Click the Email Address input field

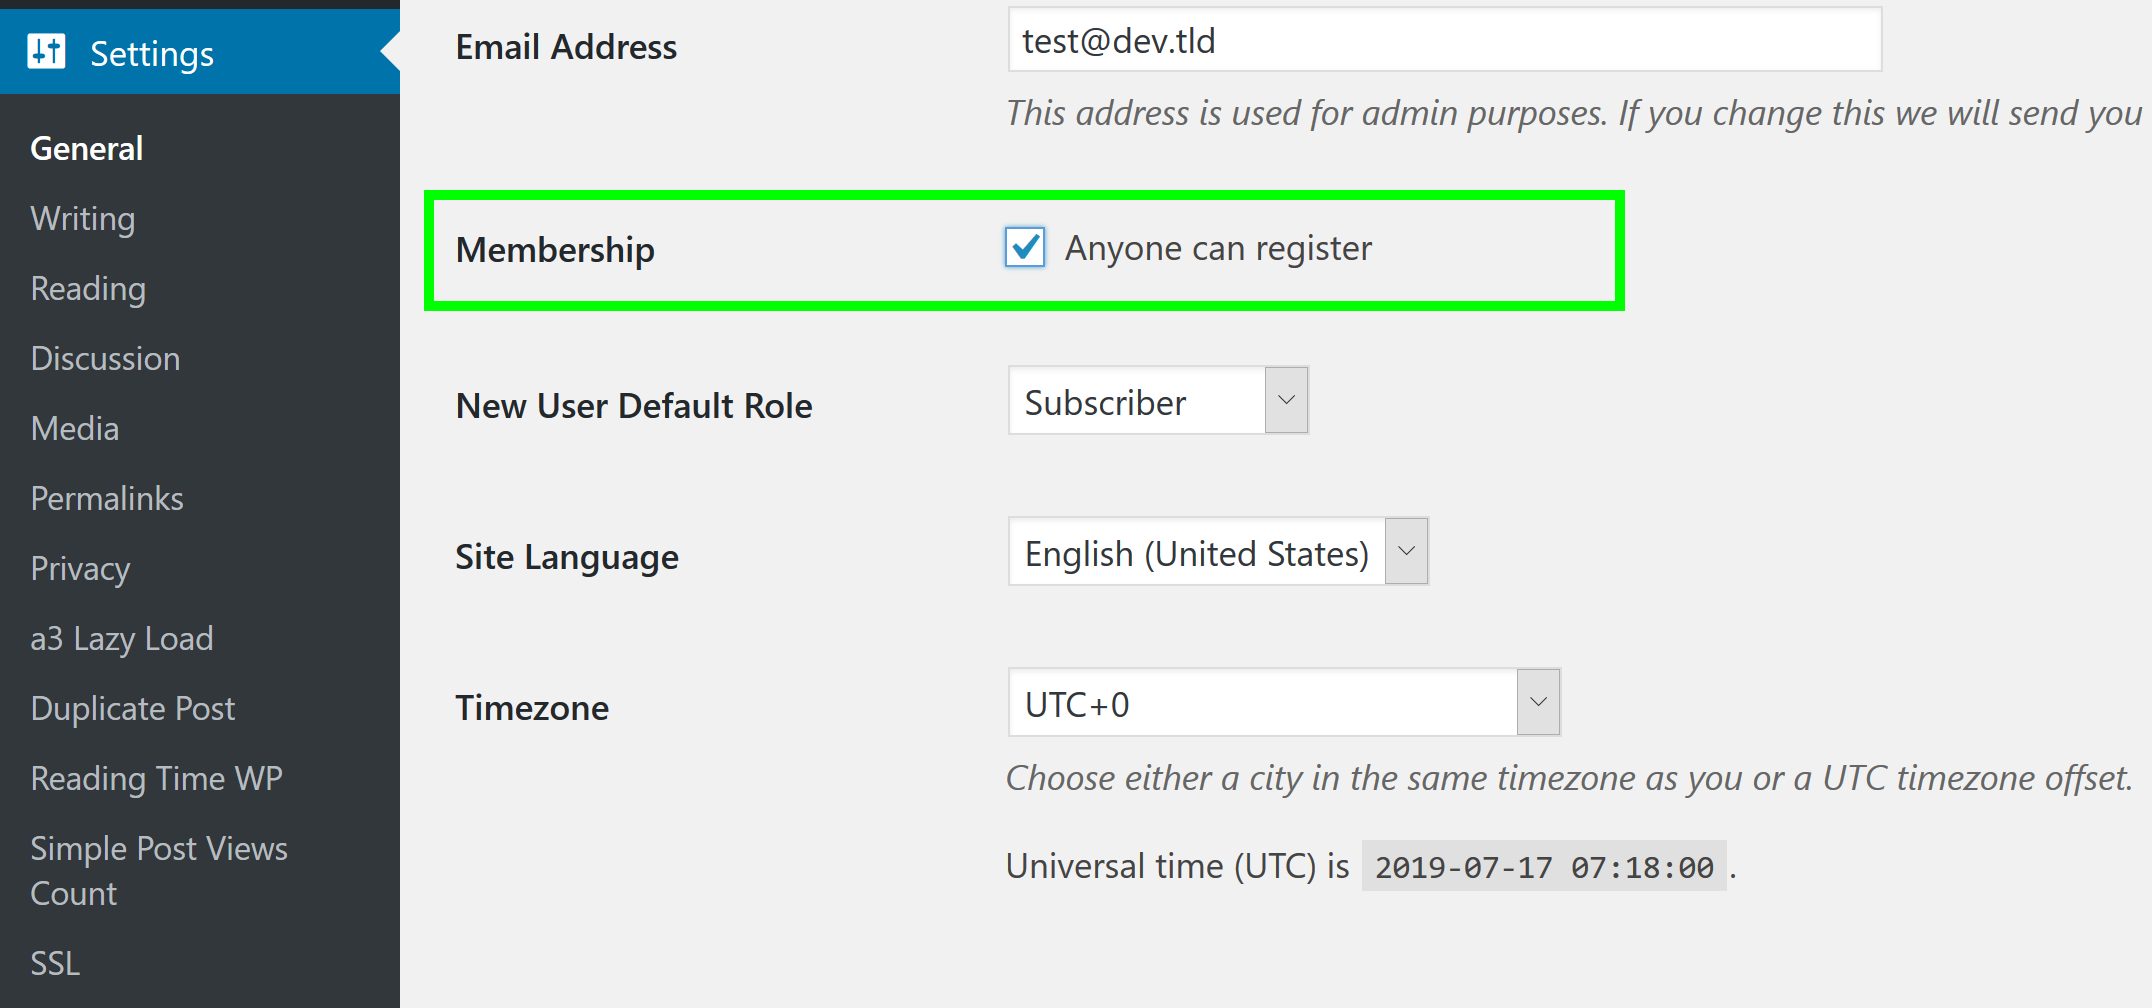[1444, 41]
